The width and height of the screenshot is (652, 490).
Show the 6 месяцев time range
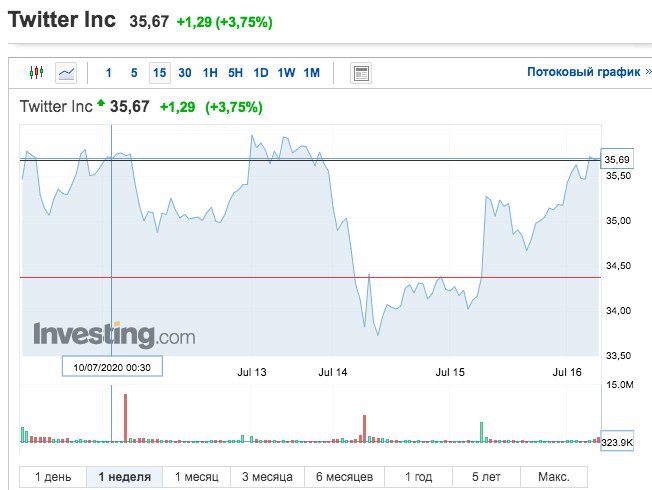point(344,477)
